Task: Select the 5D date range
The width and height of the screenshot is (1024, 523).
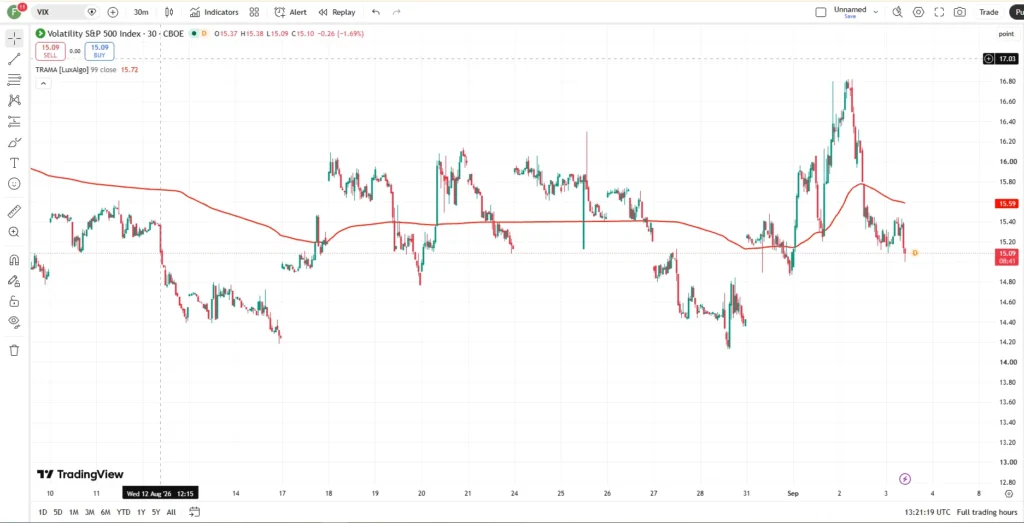Action: [x=58, y=512]
